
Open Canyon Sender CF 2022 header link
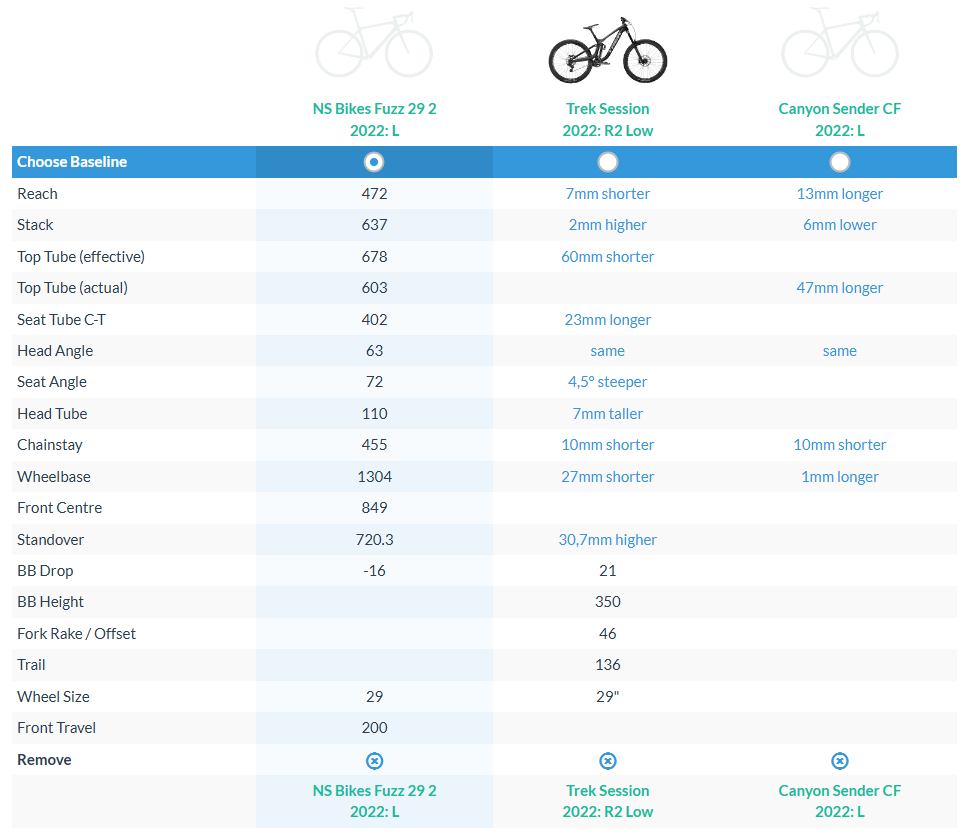[840, 120]
